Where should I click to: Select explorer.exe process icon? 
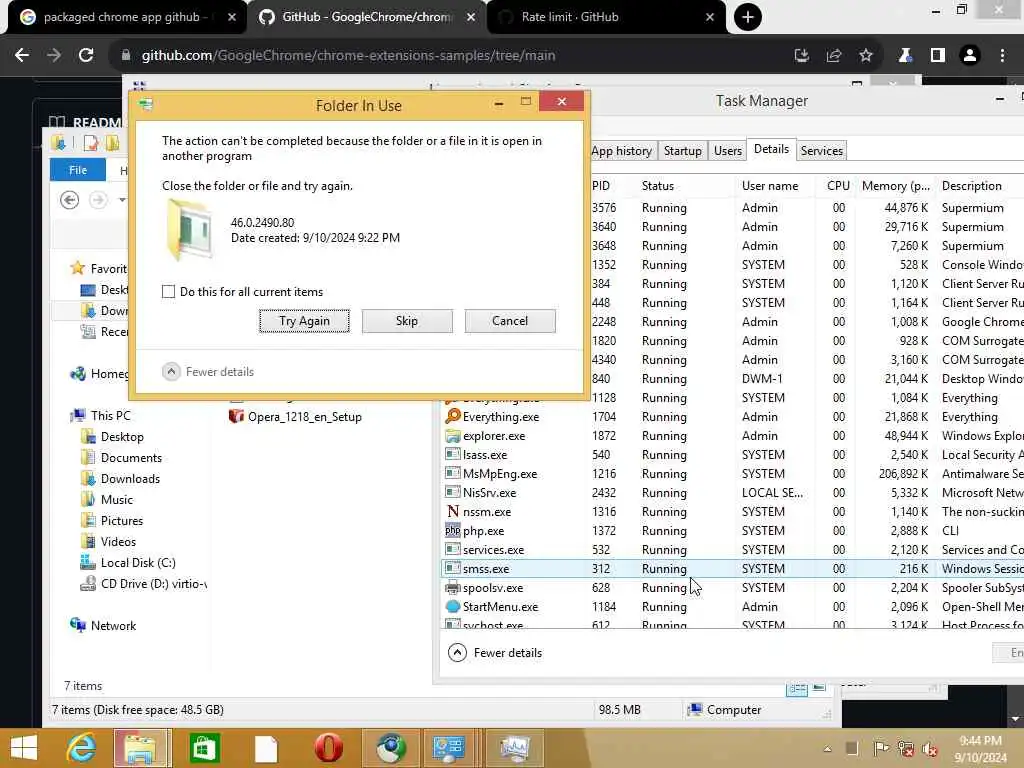(x=453, y=436)
